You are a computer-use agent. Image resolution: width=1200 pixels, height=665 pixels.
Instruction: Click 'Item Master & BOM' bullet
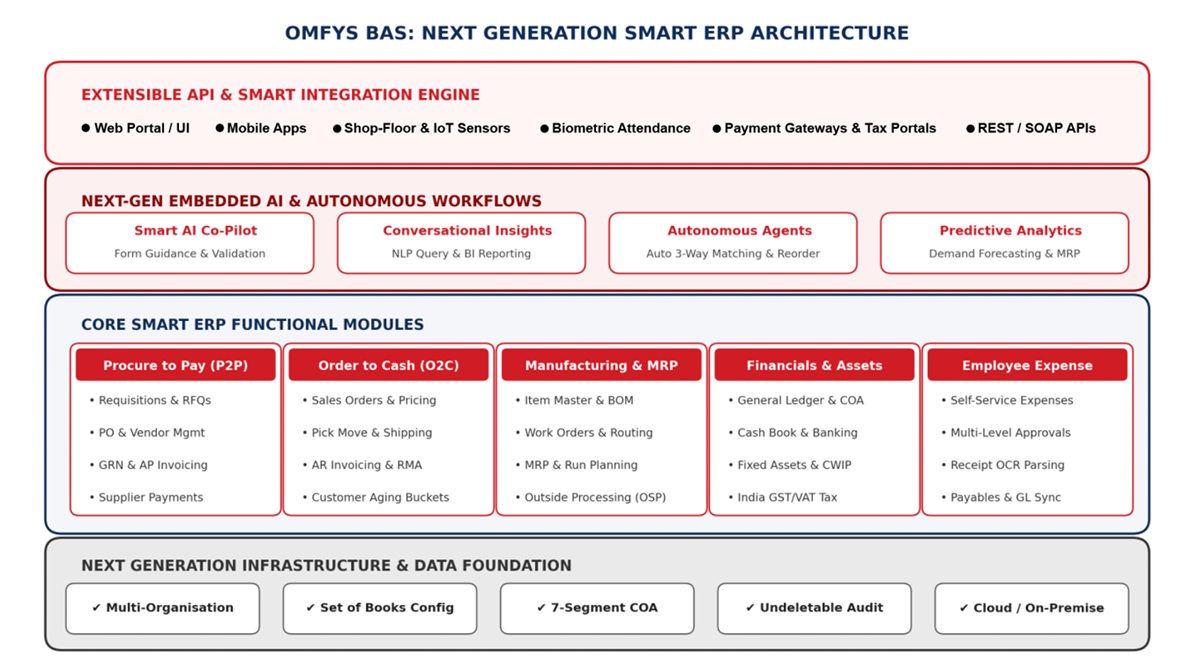tap(574, 400)
